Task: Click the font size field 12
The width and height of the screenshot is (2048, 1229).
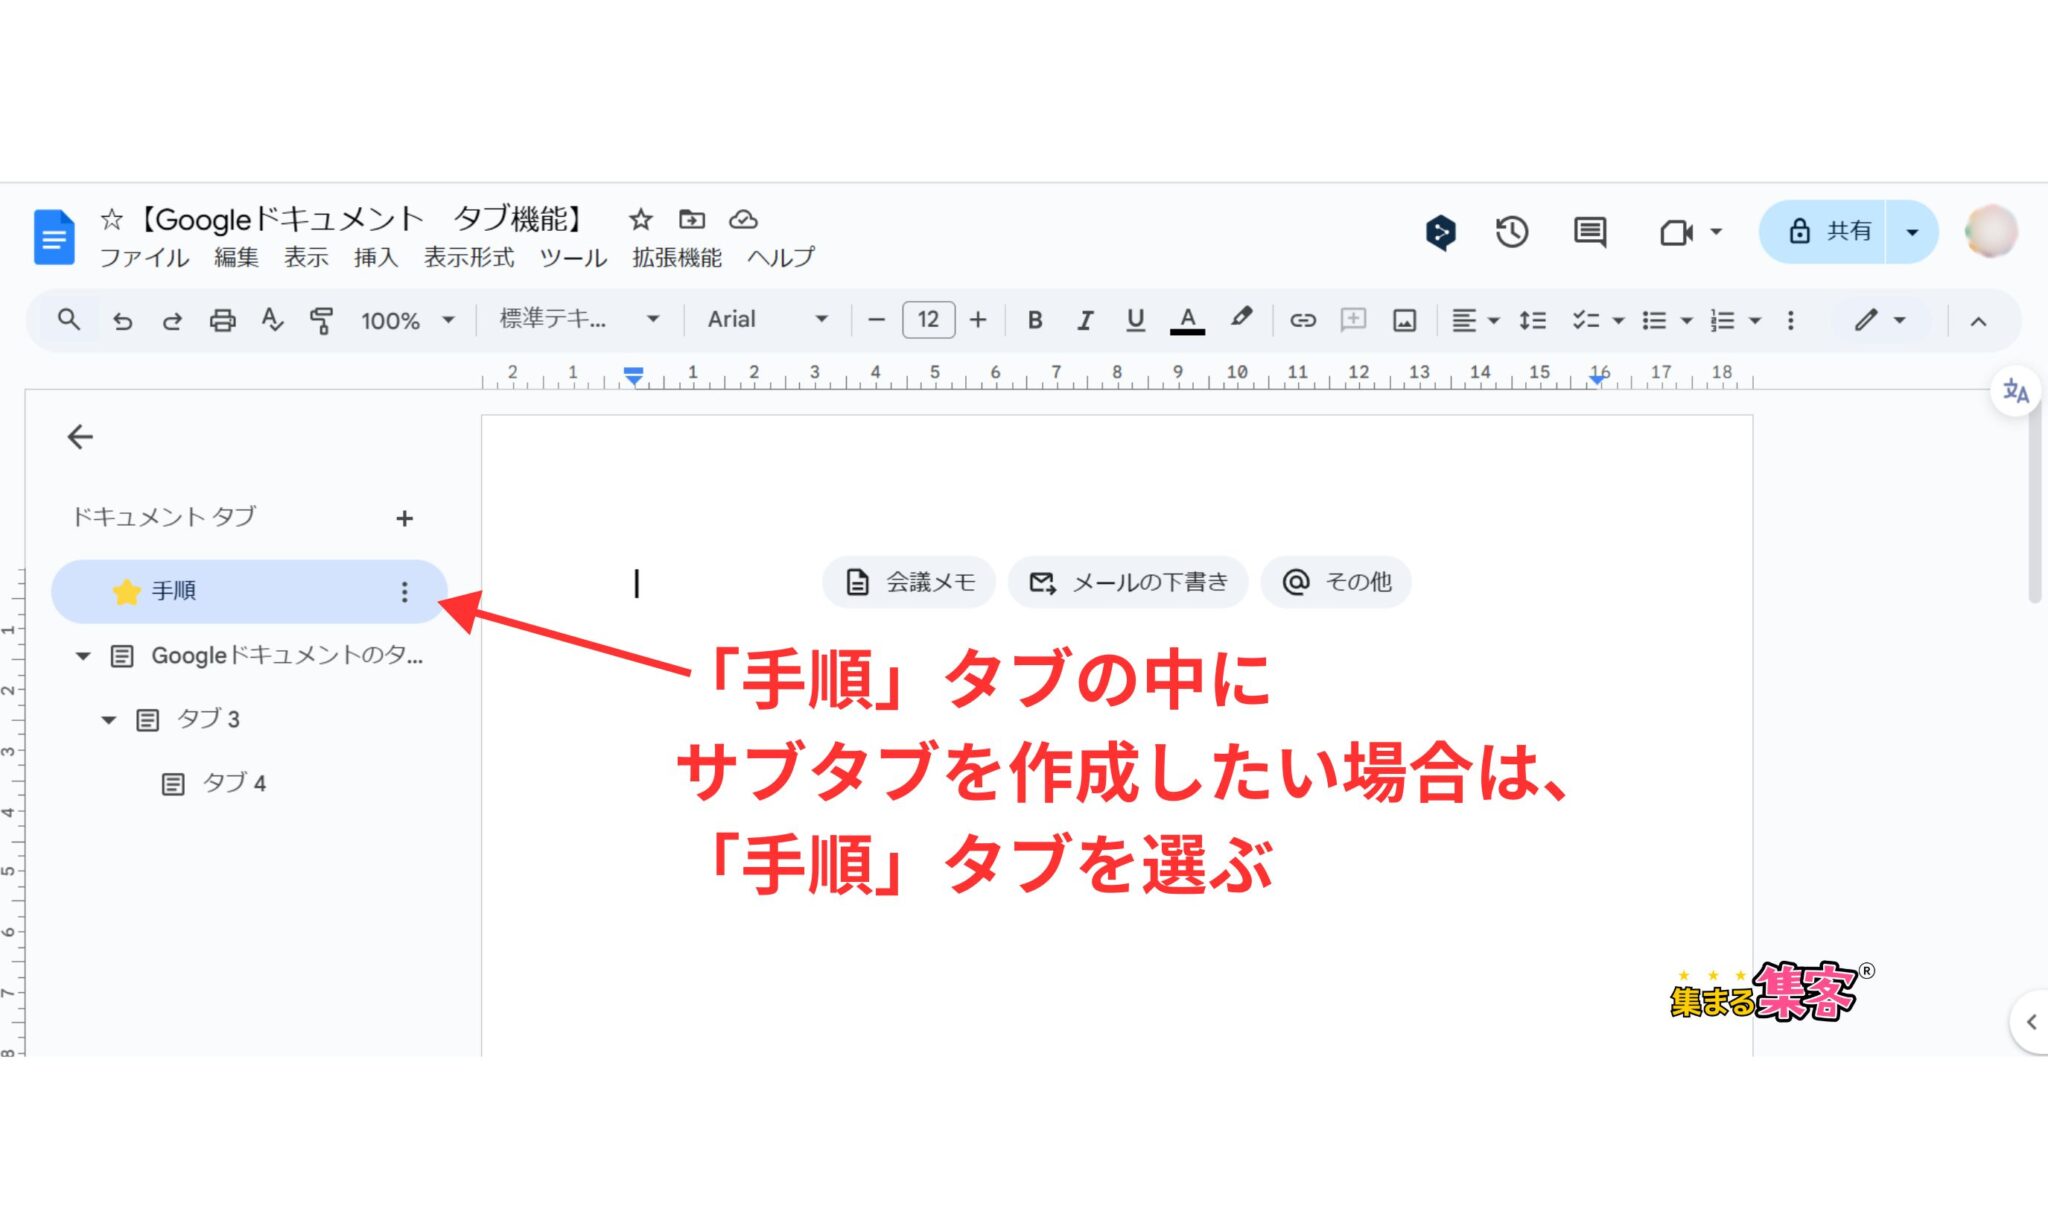Action: pyautogui.click(x=928, y=320)
